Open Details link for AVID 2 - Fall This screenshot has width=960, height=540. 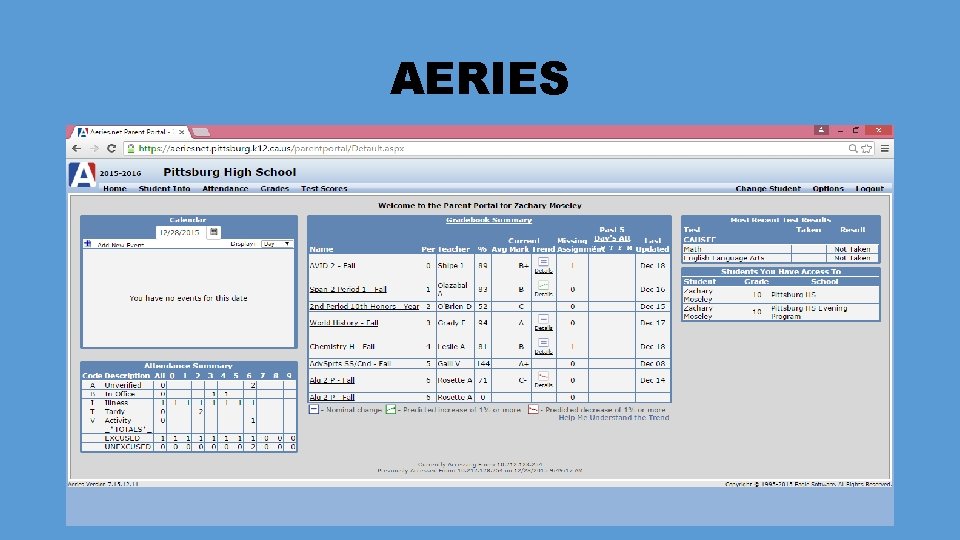pos(543,271)
